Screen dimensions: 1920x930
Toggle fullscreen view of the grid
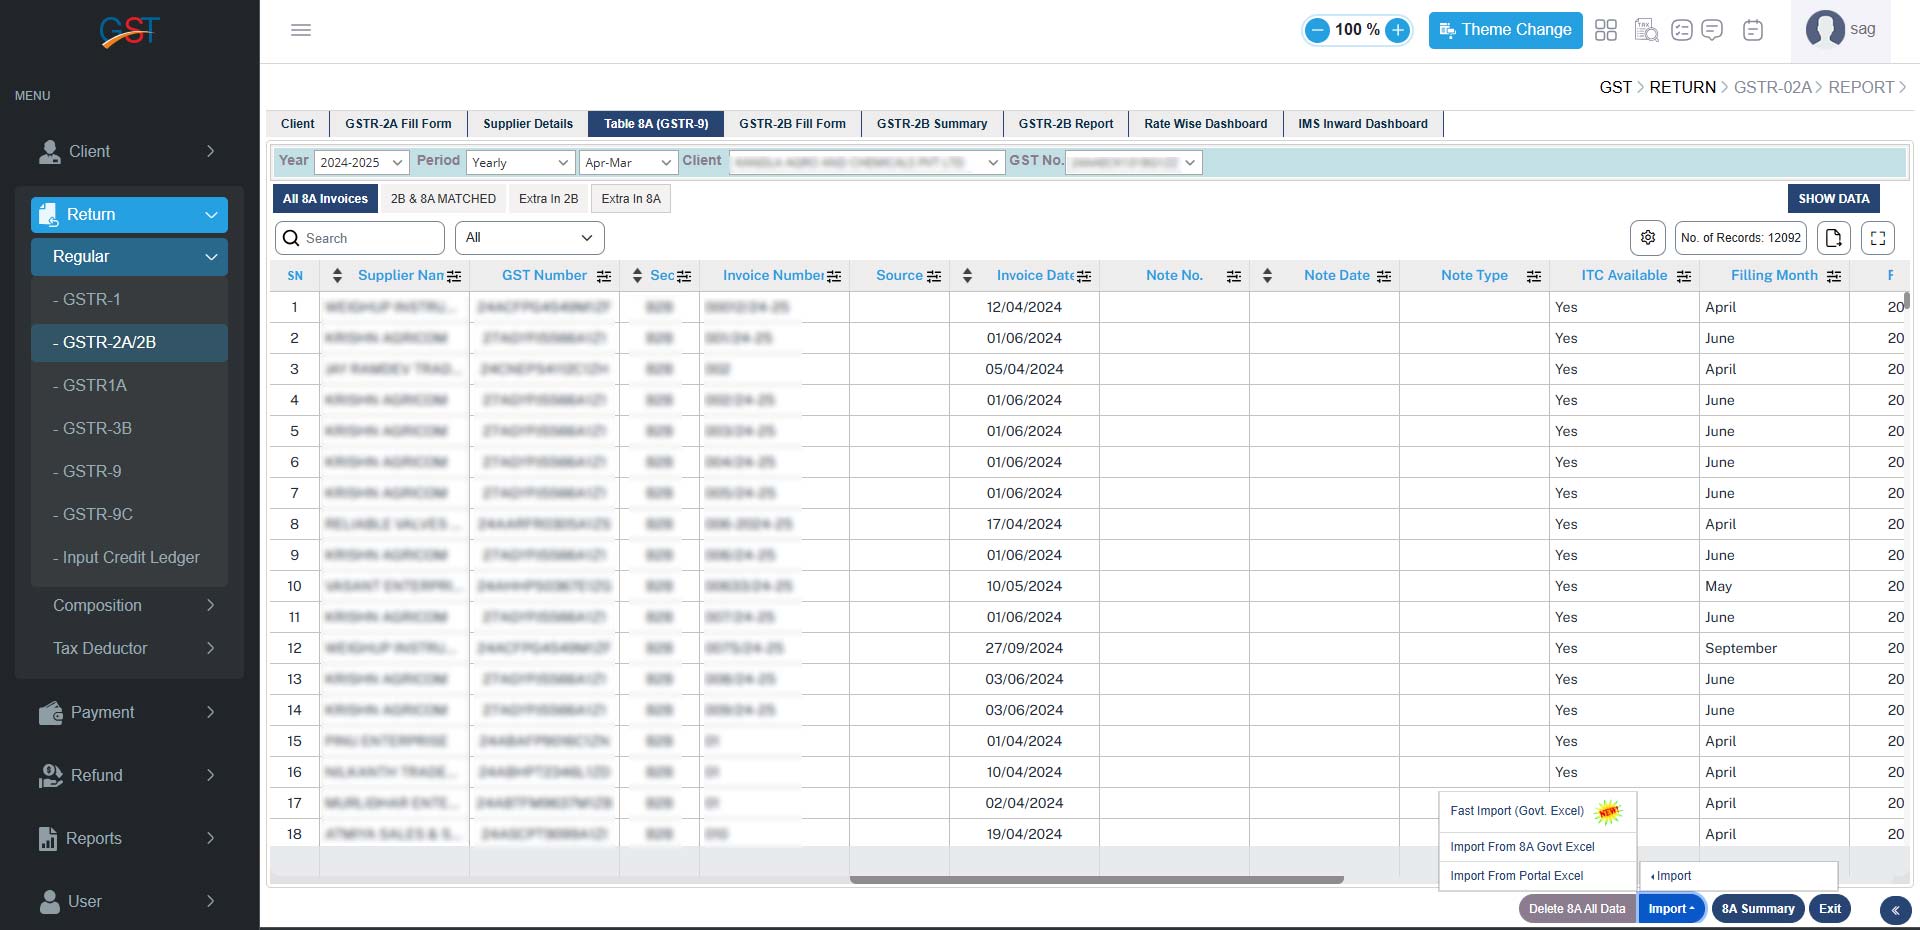coord(1878,238)
